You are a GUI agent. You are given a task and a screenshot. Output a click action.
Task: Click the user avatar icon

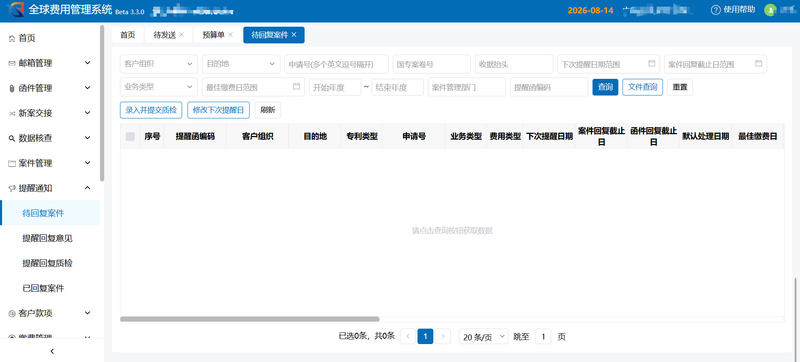point(770,10)
